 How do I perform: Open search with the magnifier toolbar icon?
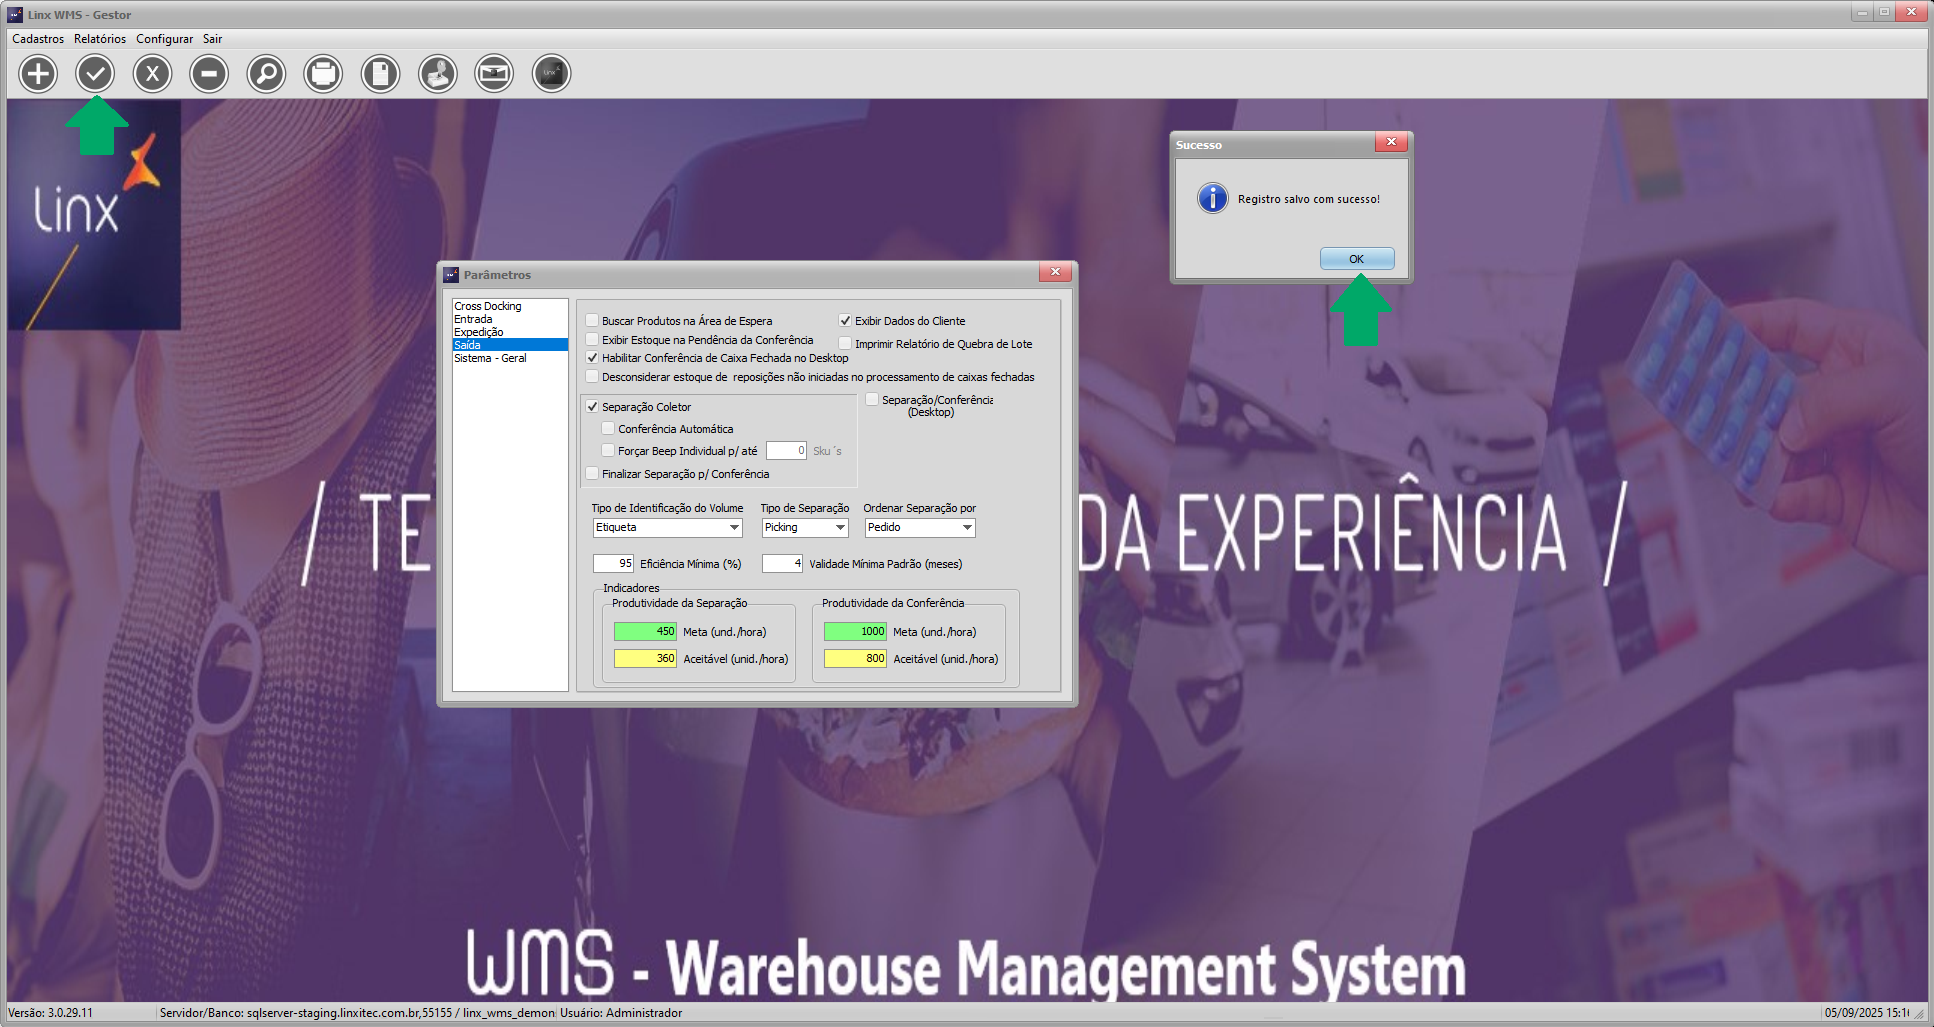266,73
